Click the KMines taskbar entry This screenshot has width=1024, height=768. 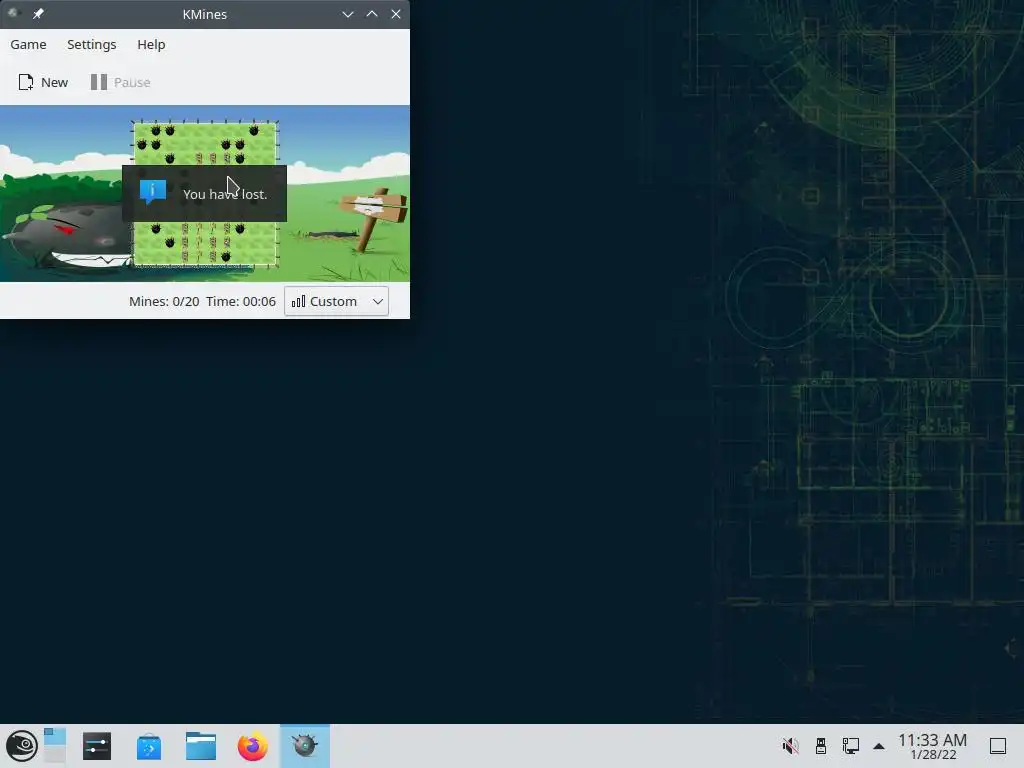(x=305, y=746)
